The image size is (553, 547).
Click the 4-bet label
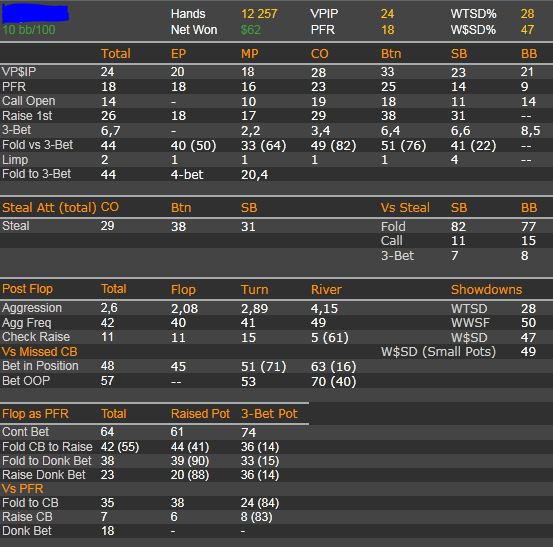coord(187,174)
